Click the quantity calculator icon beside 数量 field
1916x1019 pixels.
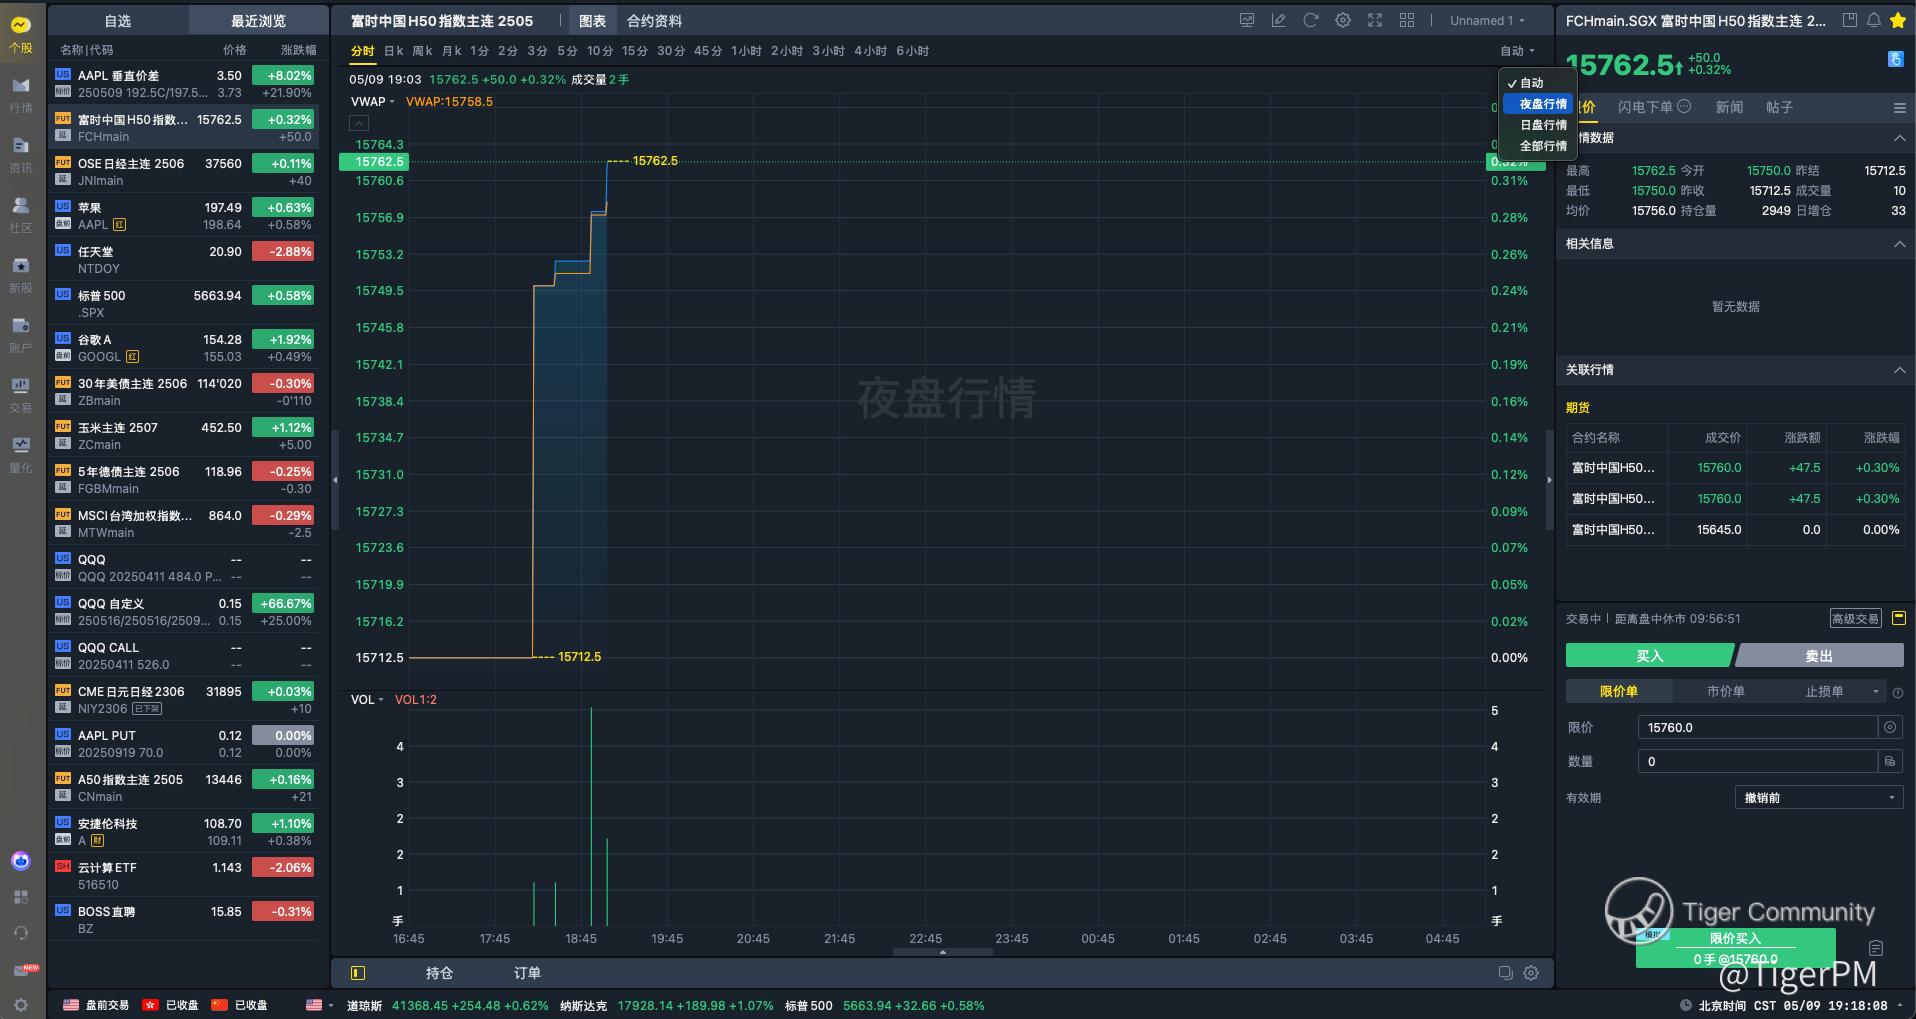point(1890,762)
